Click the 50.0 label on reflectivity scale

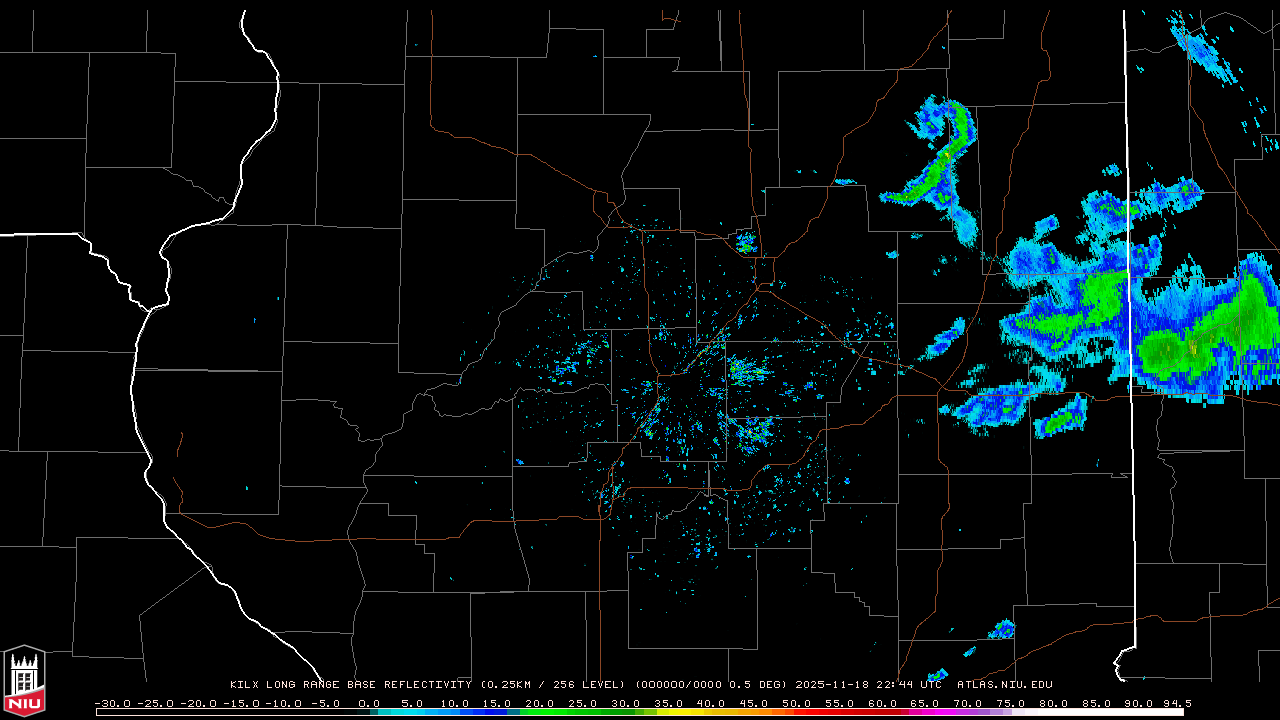[797, 703]
